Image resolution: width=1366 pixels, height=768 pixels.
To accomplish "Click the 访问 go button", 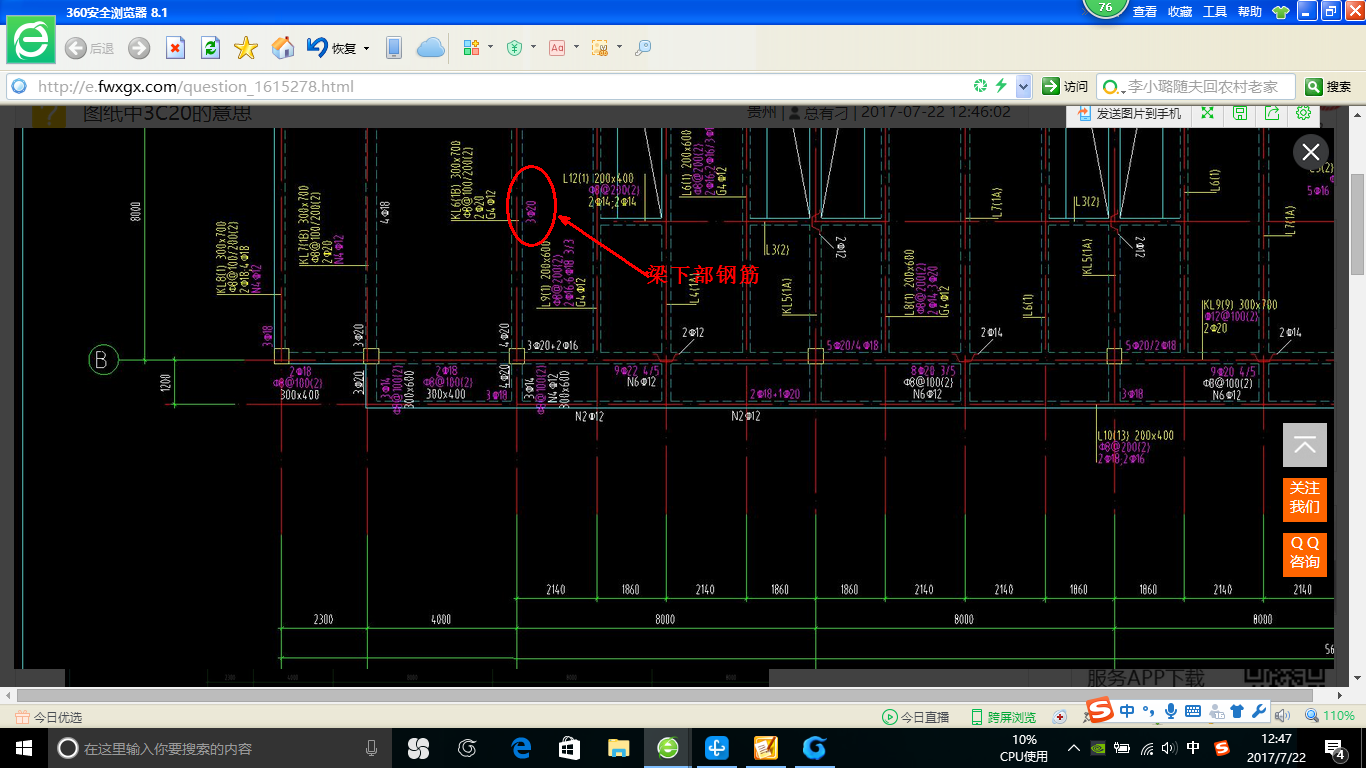I will 1065,87.
